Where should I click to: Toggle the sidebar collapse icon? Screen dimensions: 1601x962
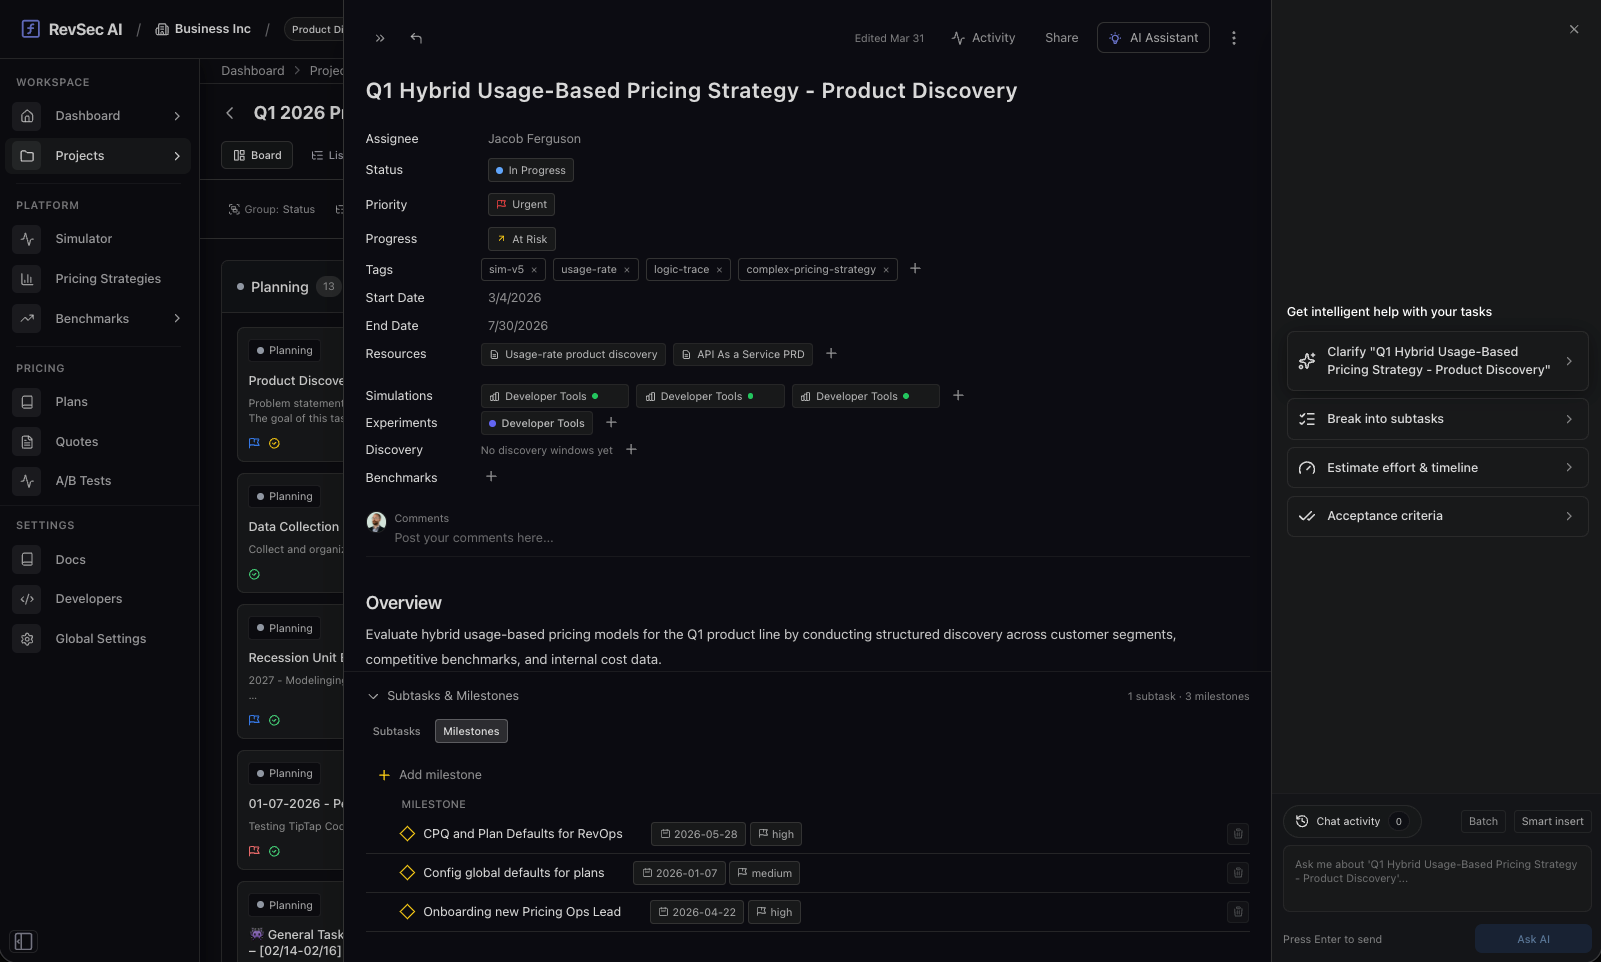pyautogui.click(x=24, y=941)
